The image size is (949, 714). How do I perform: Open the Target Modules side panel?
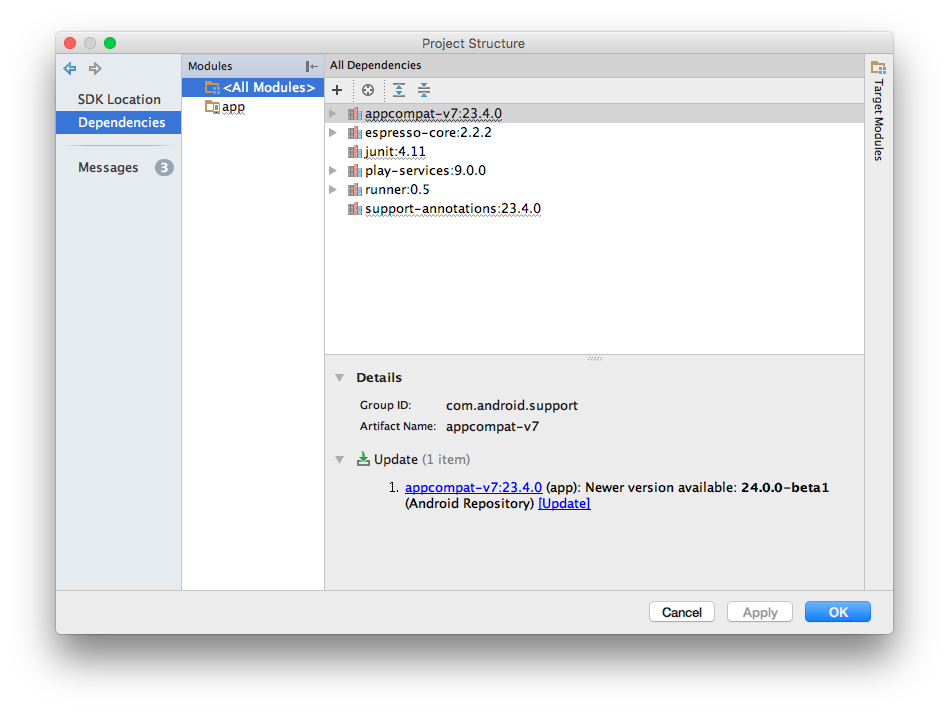tap(878, 110)
